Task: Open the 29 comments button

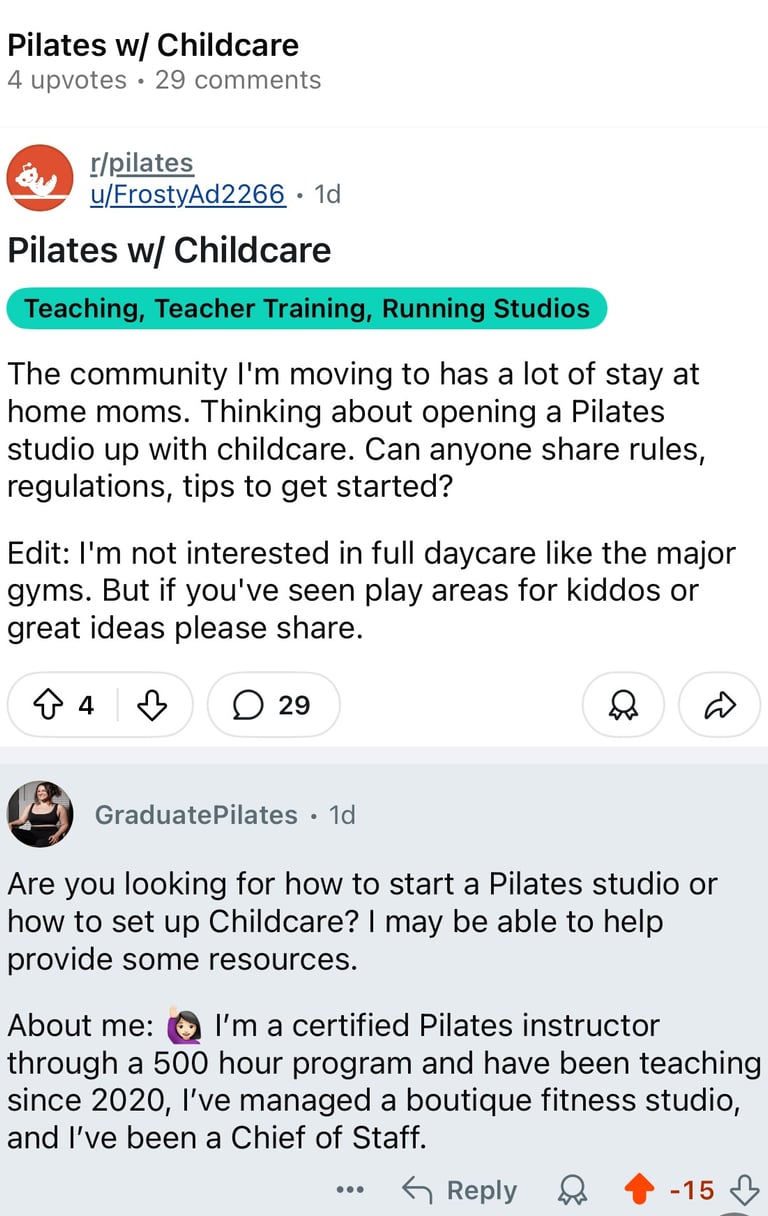Action: point(273,705)
